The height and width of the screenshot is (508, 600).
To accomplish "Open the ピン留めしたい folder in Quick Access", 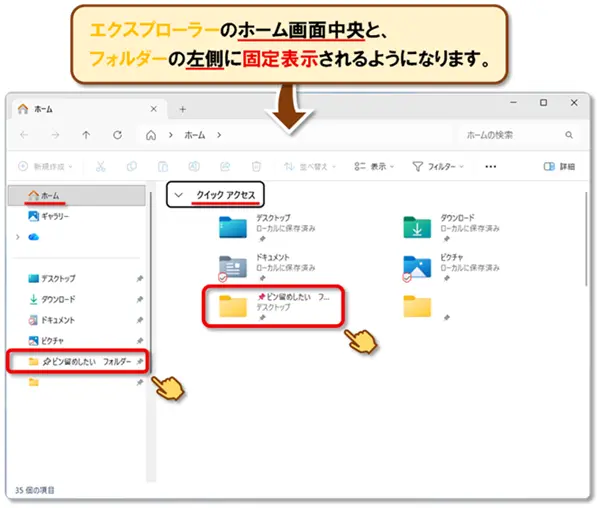I will point(274,307).
